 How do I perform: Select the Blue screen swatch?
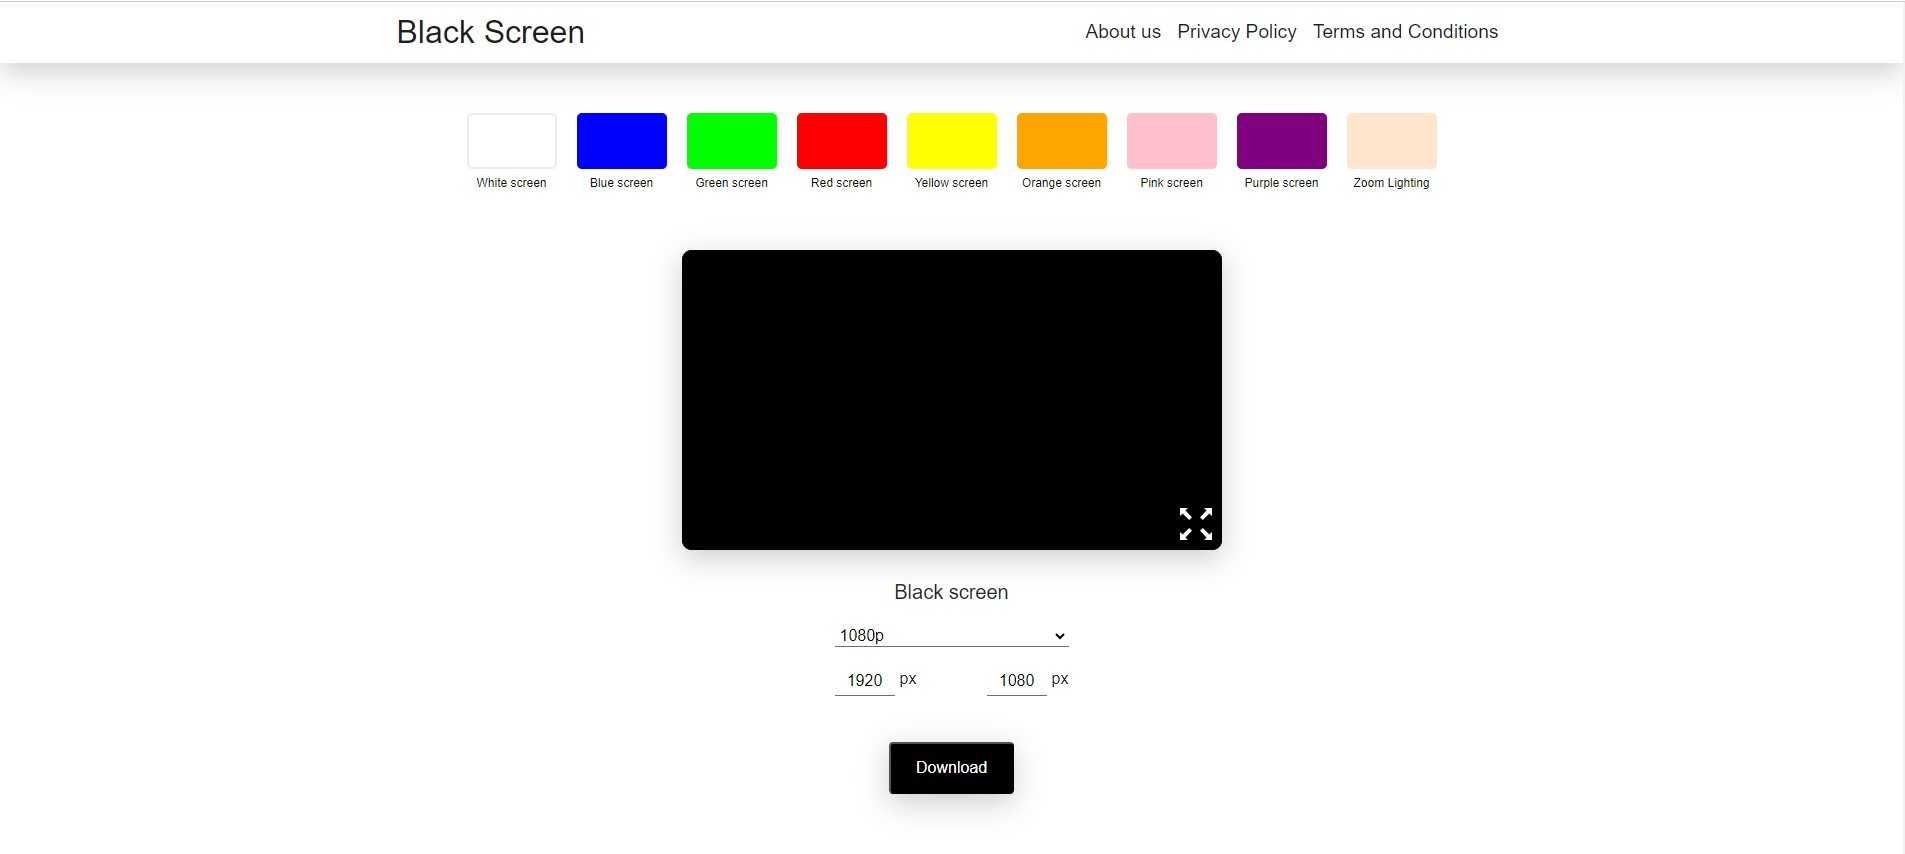pyautogui.click(x=621, y=141)
